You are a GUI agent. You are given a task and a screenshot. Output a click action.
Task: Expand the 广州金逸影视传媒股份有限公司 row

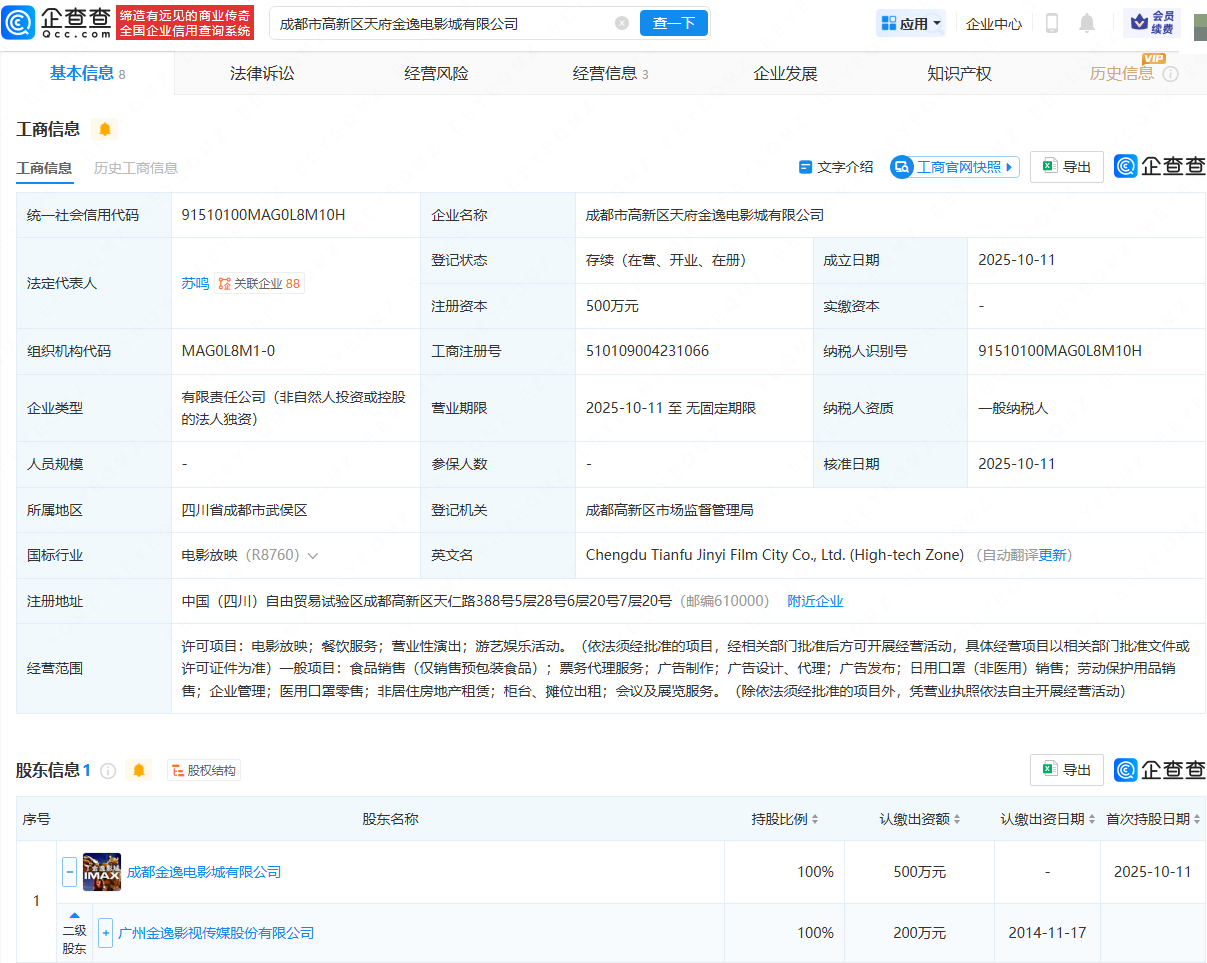[105, 933]
